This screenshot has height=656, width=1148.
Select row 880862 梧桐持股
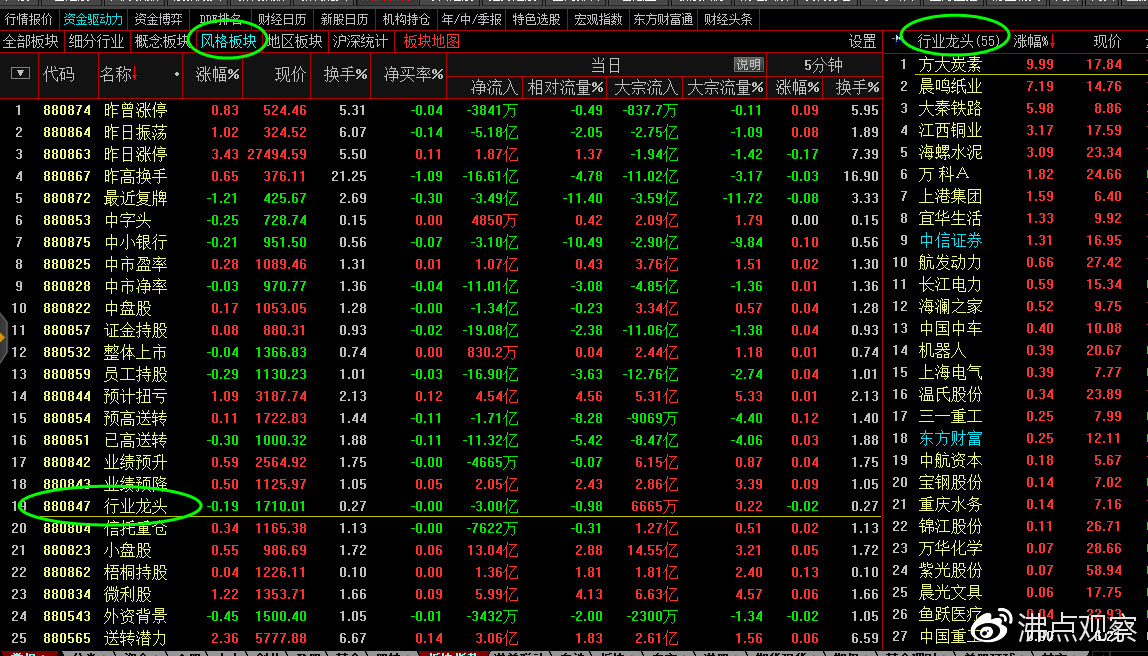tap(442, 572)
